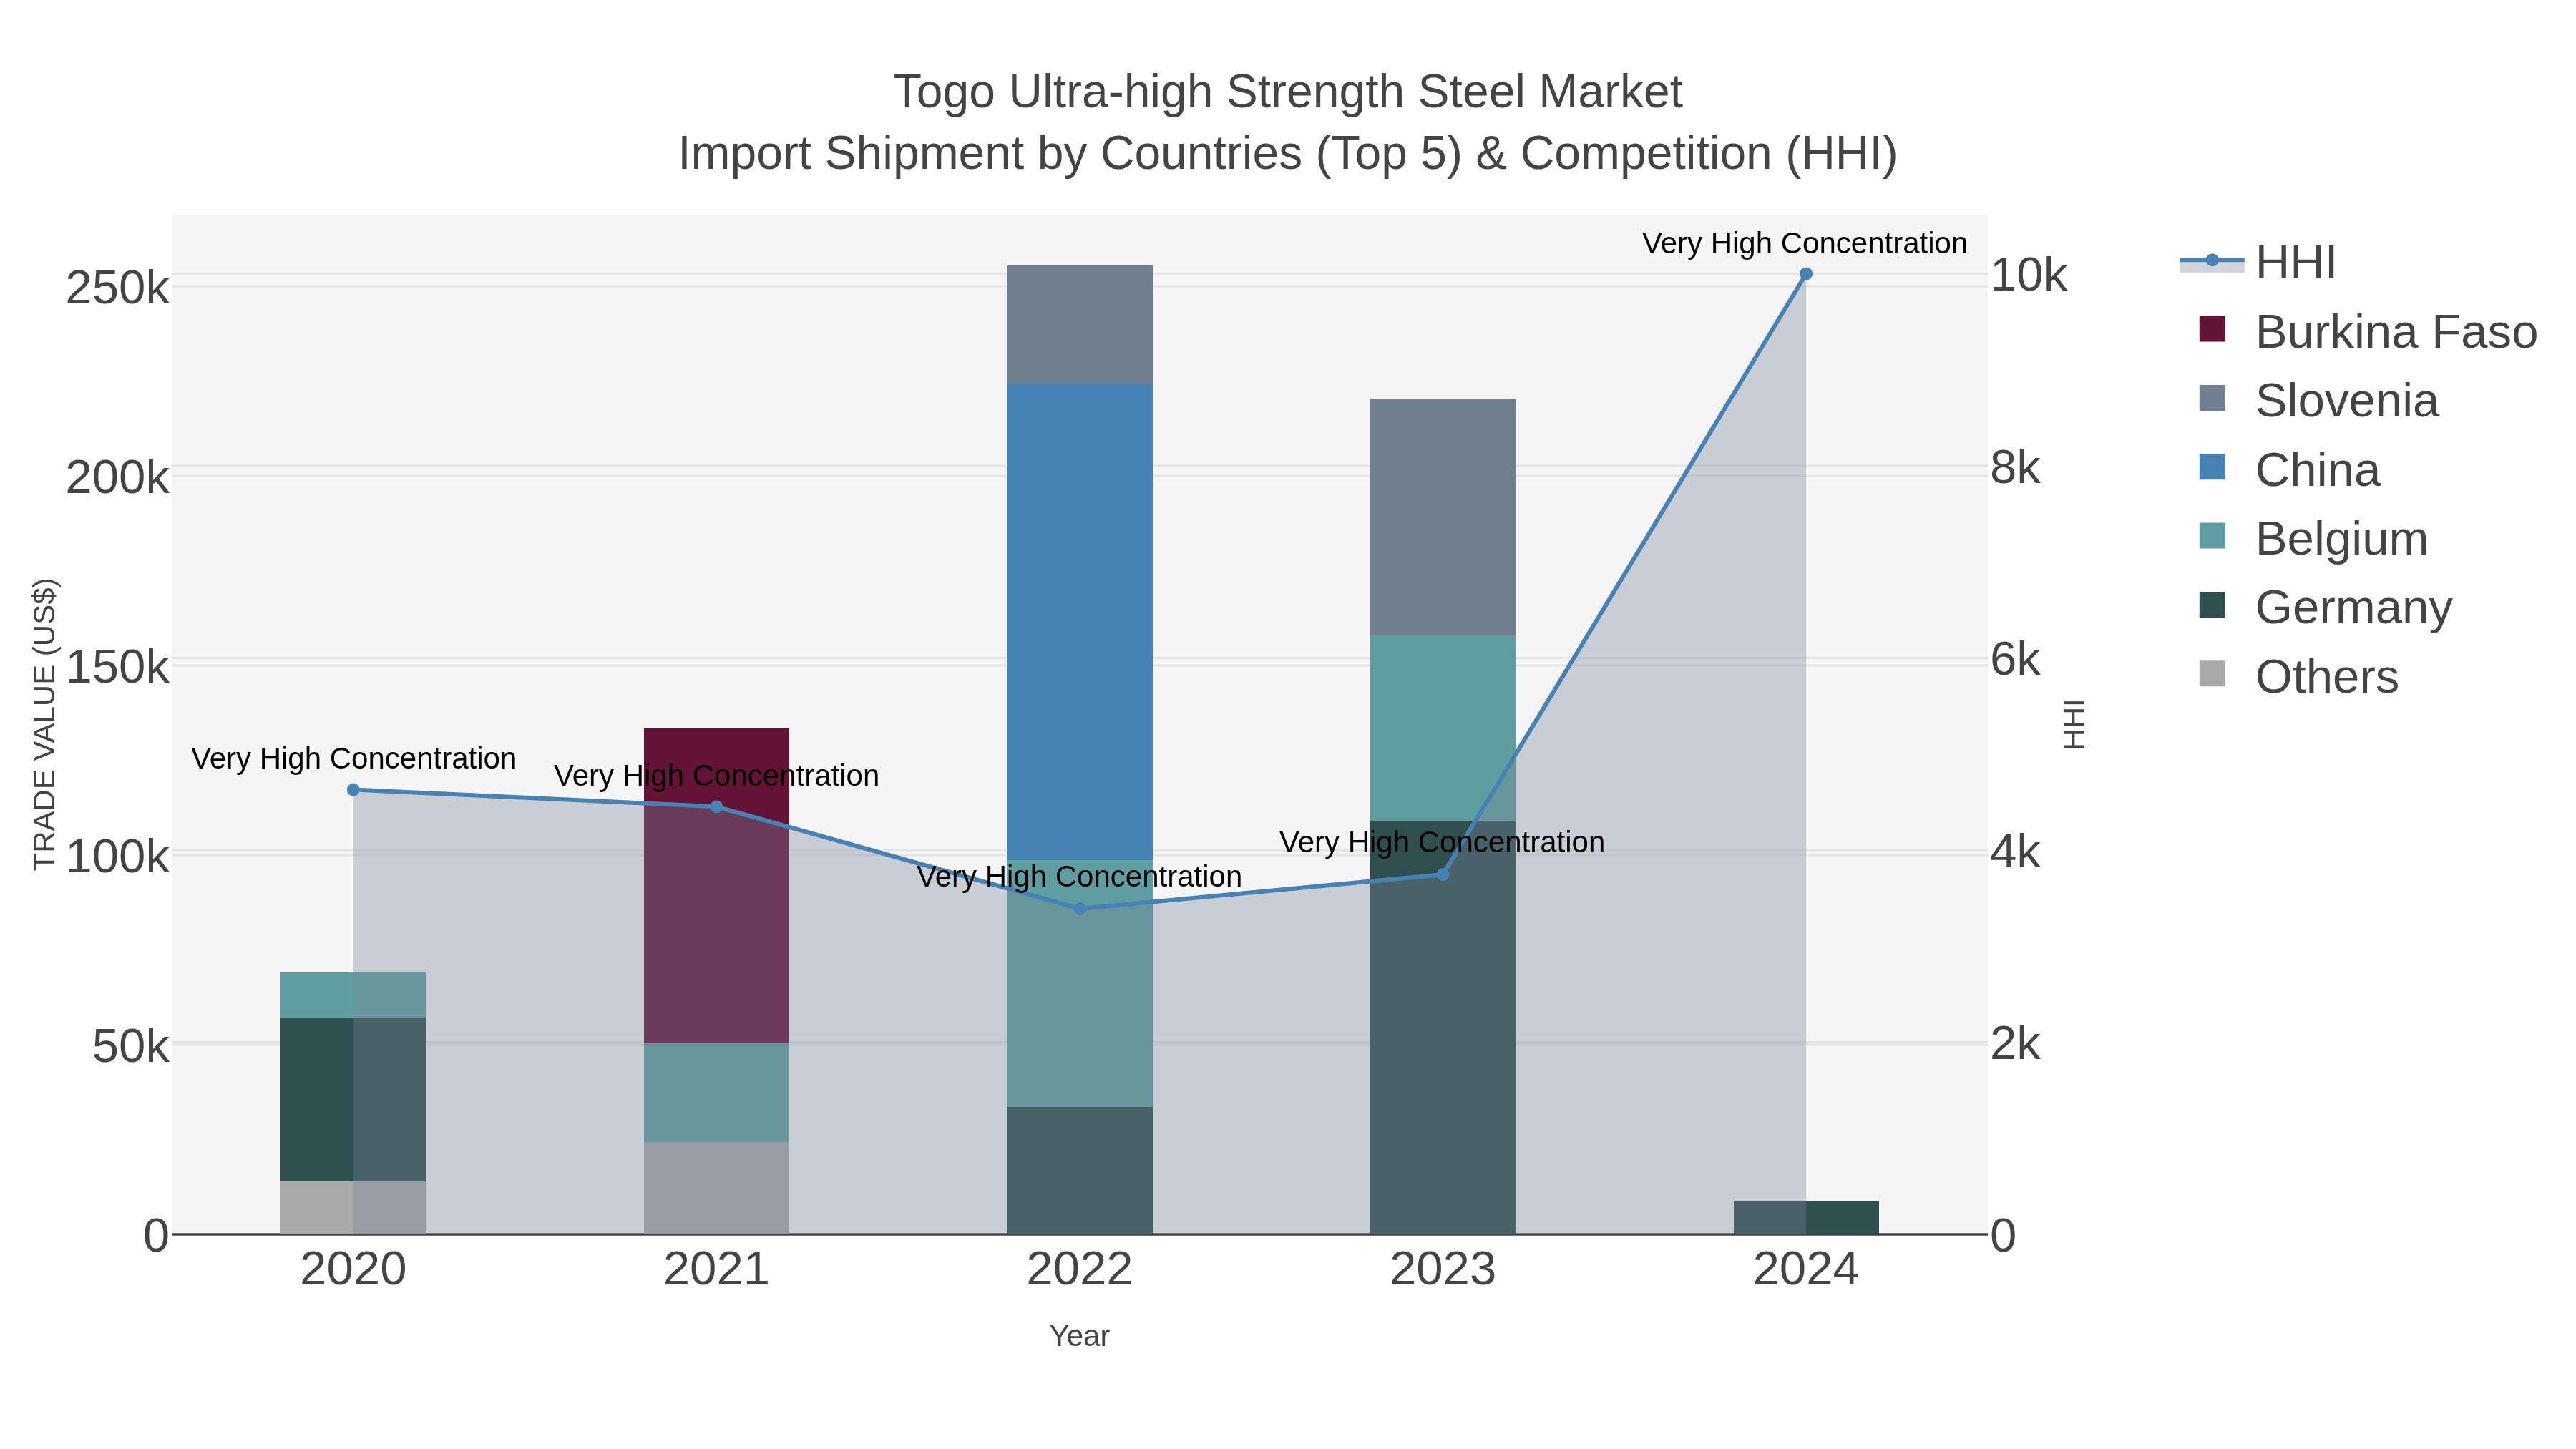Viewport: 2576px width, 1449px height.
Task: Select the 2022 HHI data point
Action: tap(1079, 909)
